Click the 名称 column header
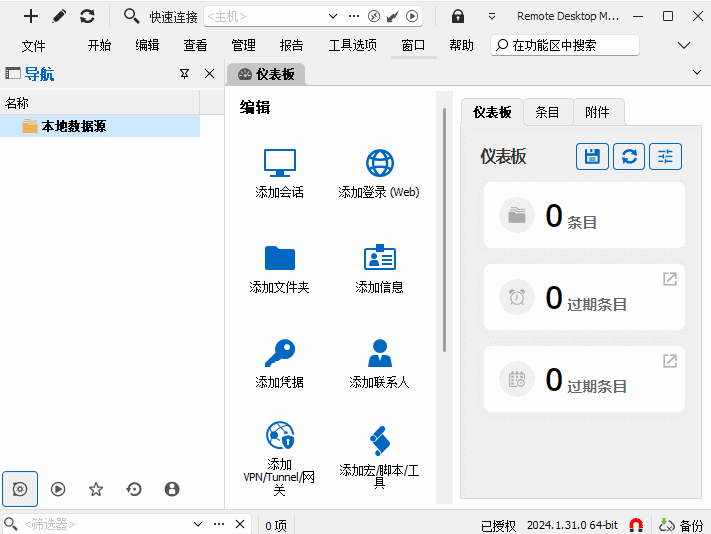The image size is (711, 534). 100,103
